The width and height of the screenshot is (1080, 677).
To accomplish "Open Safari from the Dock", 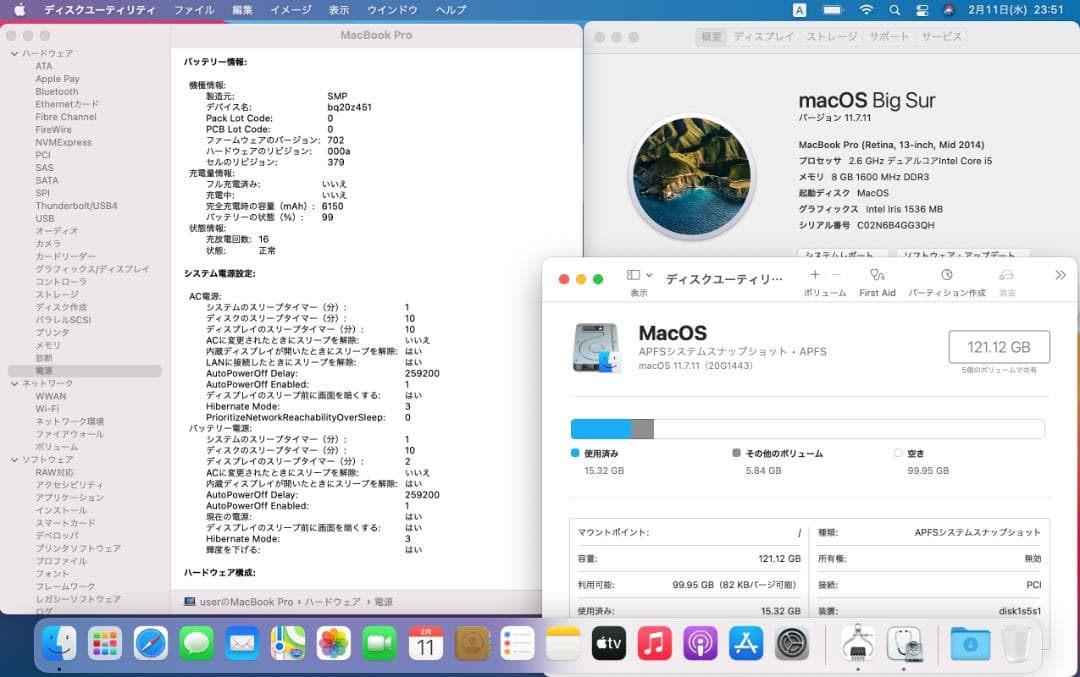I will click(x=150, y=644).
